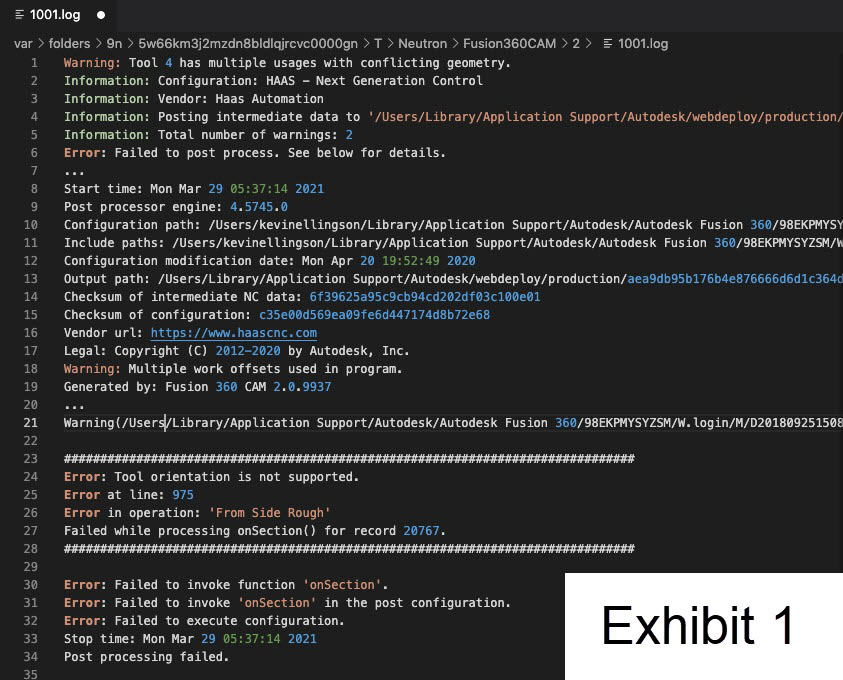Click on the 'Post processing failed.' line

coord(146,657)
